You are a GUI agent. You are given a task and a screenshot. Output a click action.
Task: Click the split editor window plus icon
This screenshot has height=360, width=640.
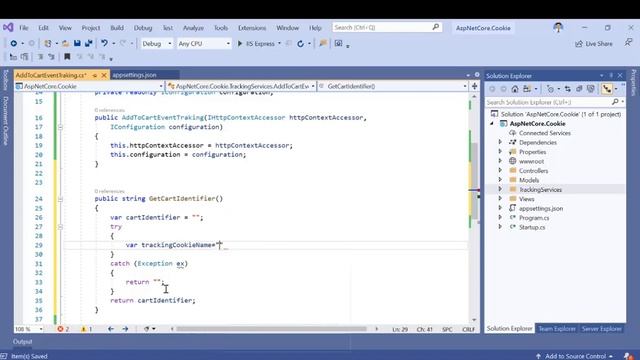pos(474,86)
